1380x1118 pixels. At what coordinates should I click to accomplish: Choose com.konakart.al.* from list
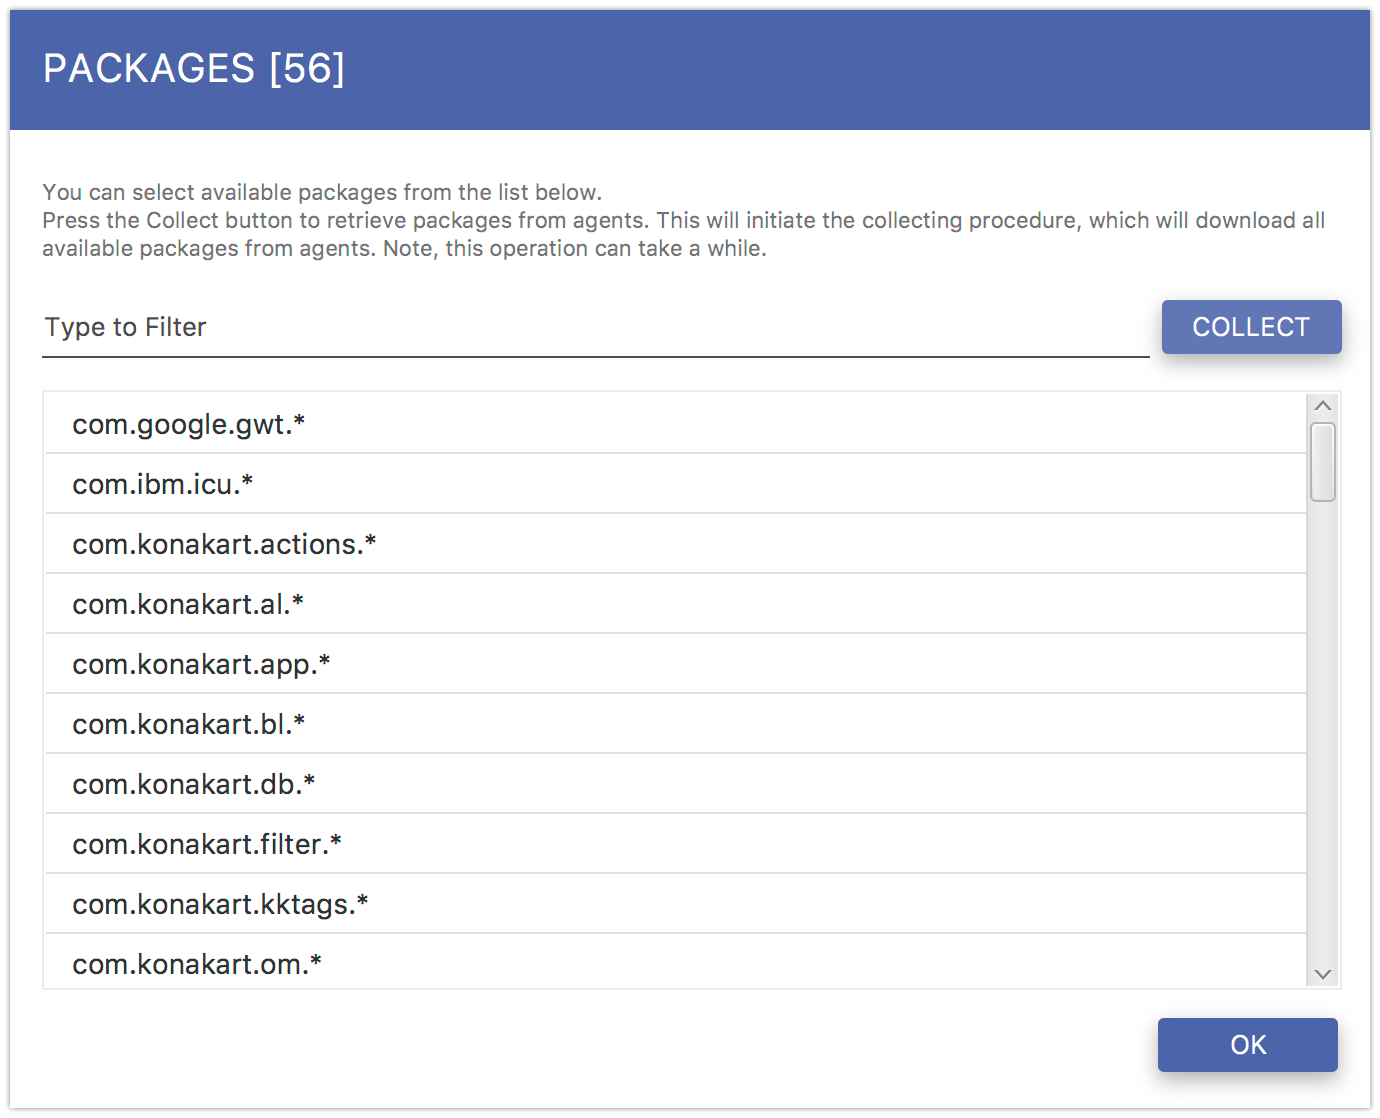(x=676, y=604)
